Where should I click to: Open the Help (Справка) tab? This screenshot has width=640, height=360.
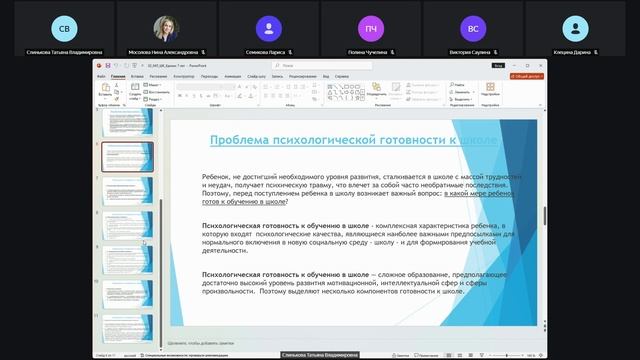point(342,76)
